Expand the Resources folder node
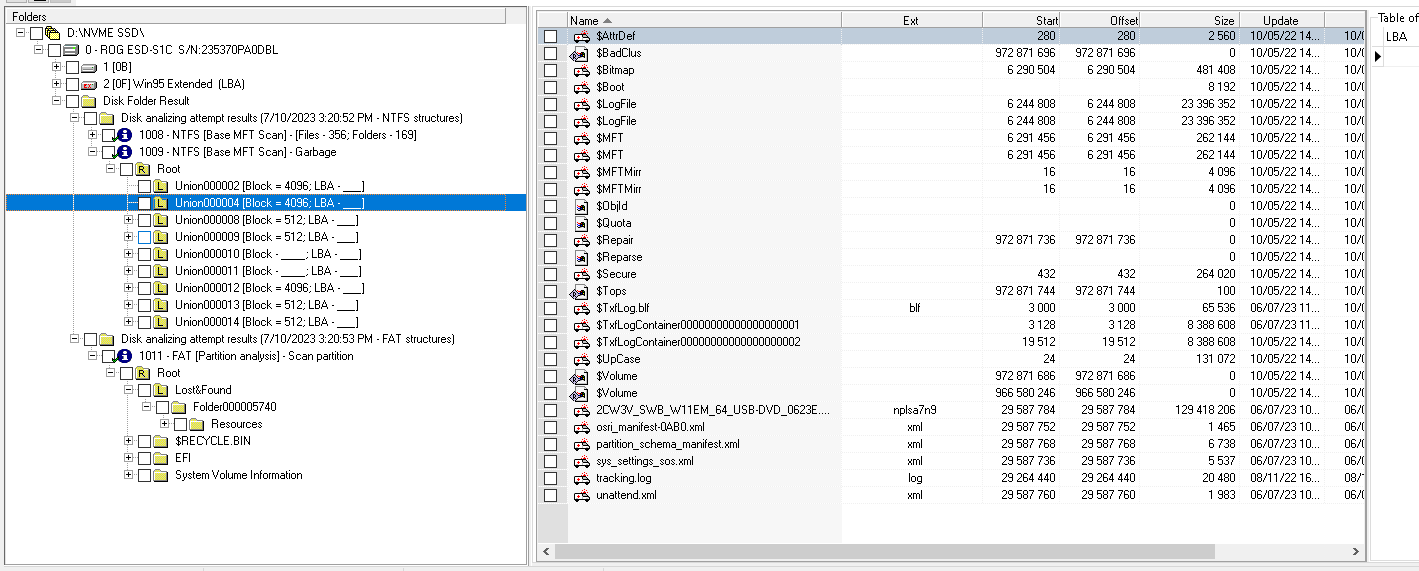This screenshot has width=1419, height=571. point(165,424)
